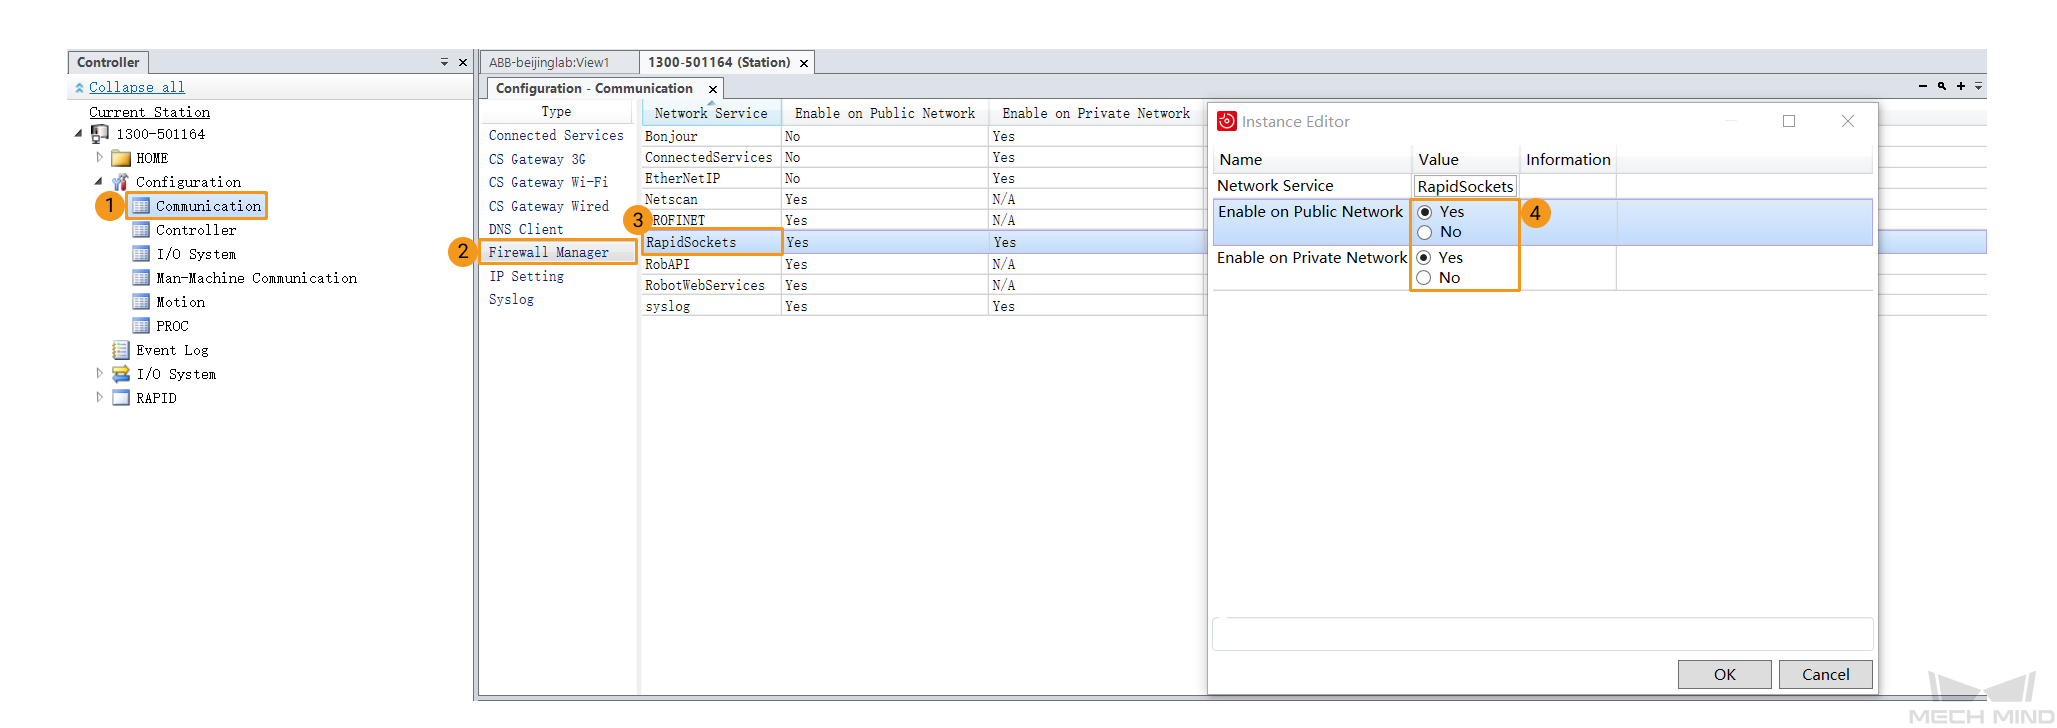Select the Firewall Manager type
The width and height of the screenshot is (2057, 728).
coord(548,252)
